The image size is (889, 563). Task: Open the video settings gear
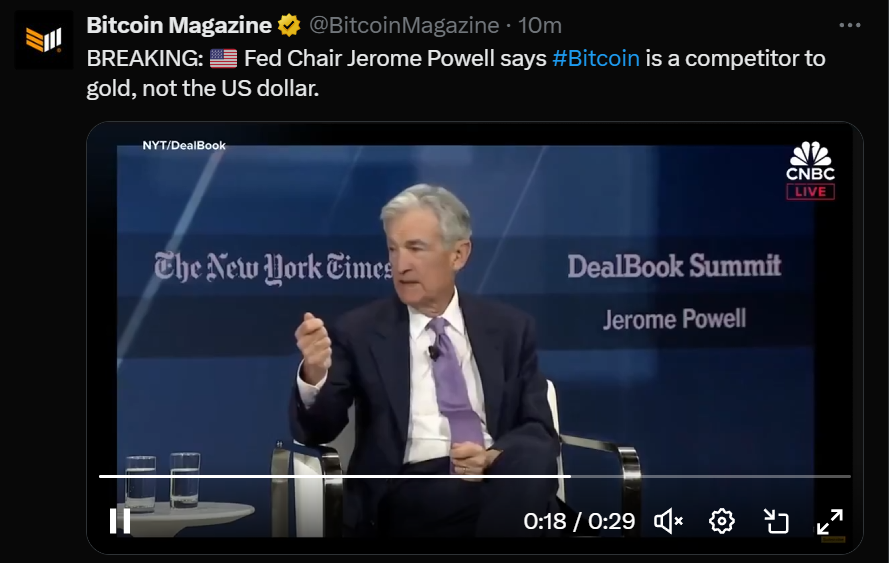coord(721,520)
